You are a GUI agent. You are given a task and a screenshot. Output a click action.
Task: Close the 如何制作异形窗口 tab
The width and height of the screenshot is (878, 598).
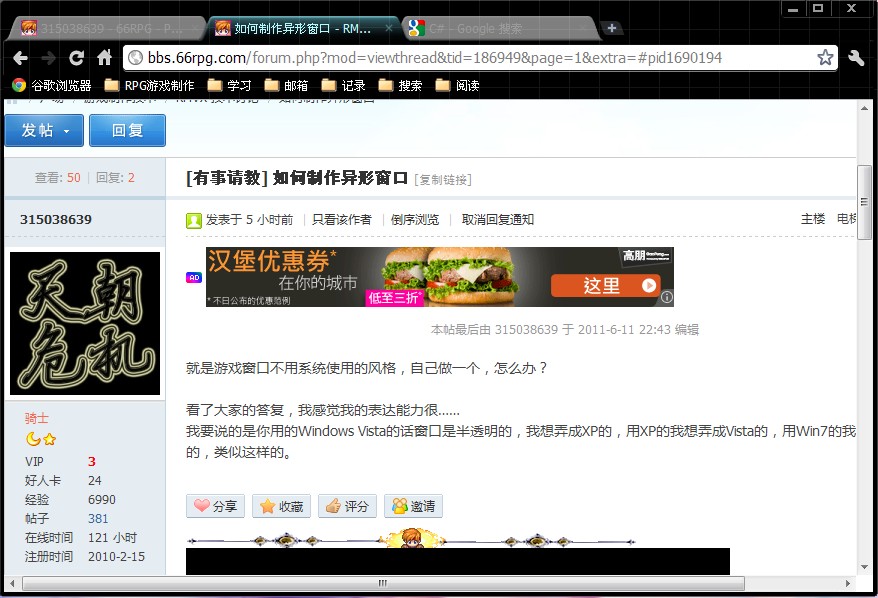(389, 28)
